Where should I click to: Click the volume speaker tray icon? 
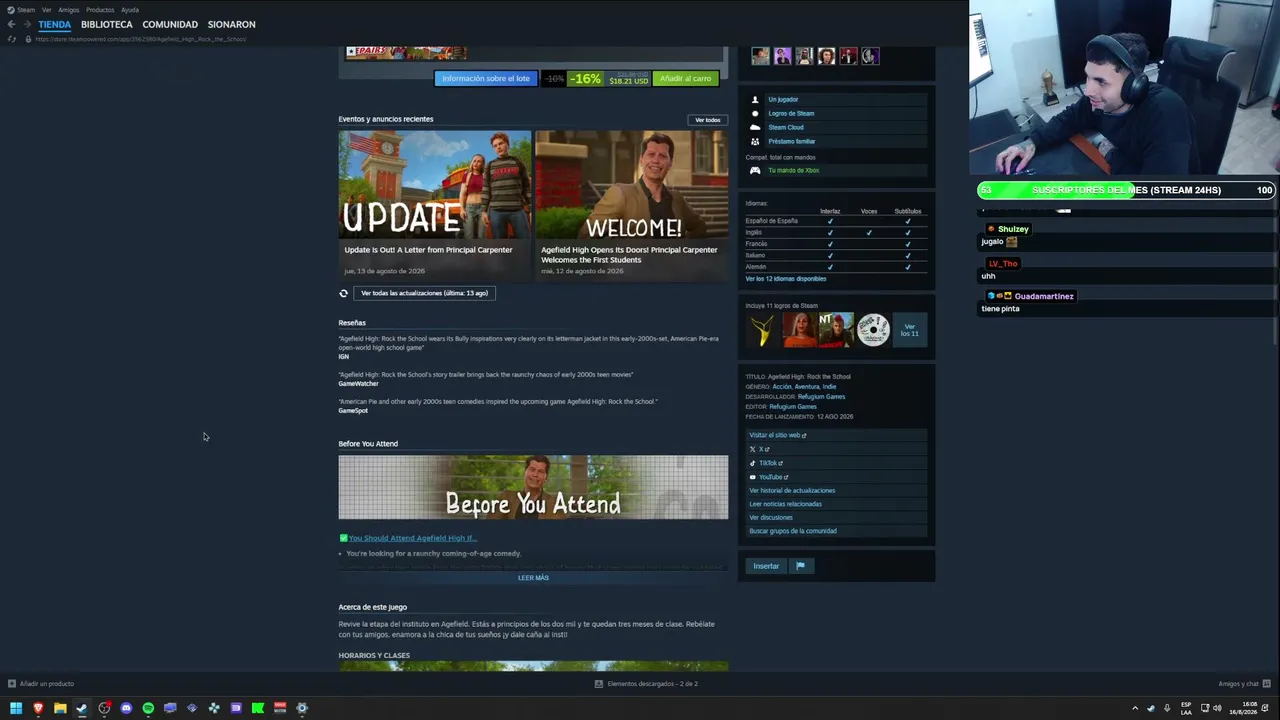tap(1217, 708)
